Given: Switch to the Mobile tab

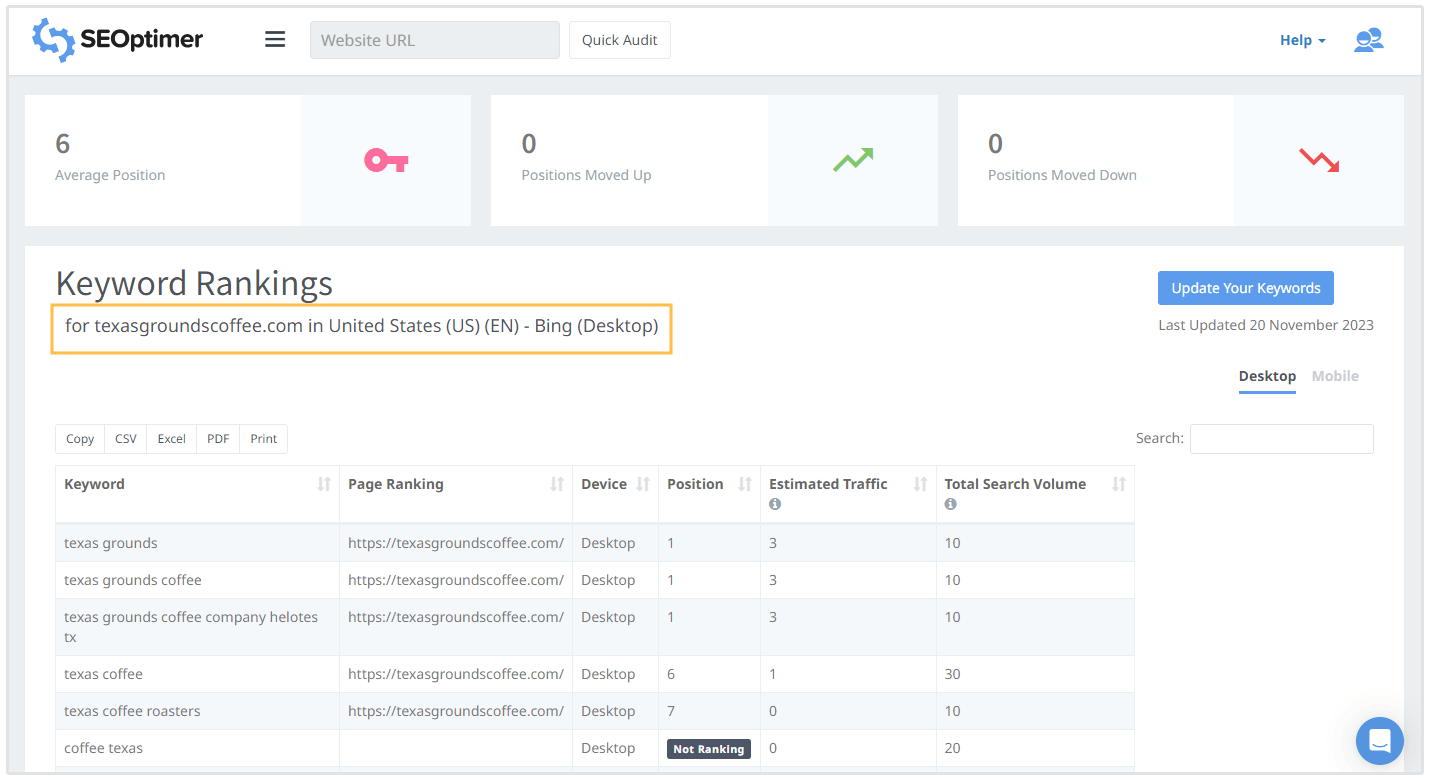Looking at the screenshot, I should click(x=1335, y=376).
